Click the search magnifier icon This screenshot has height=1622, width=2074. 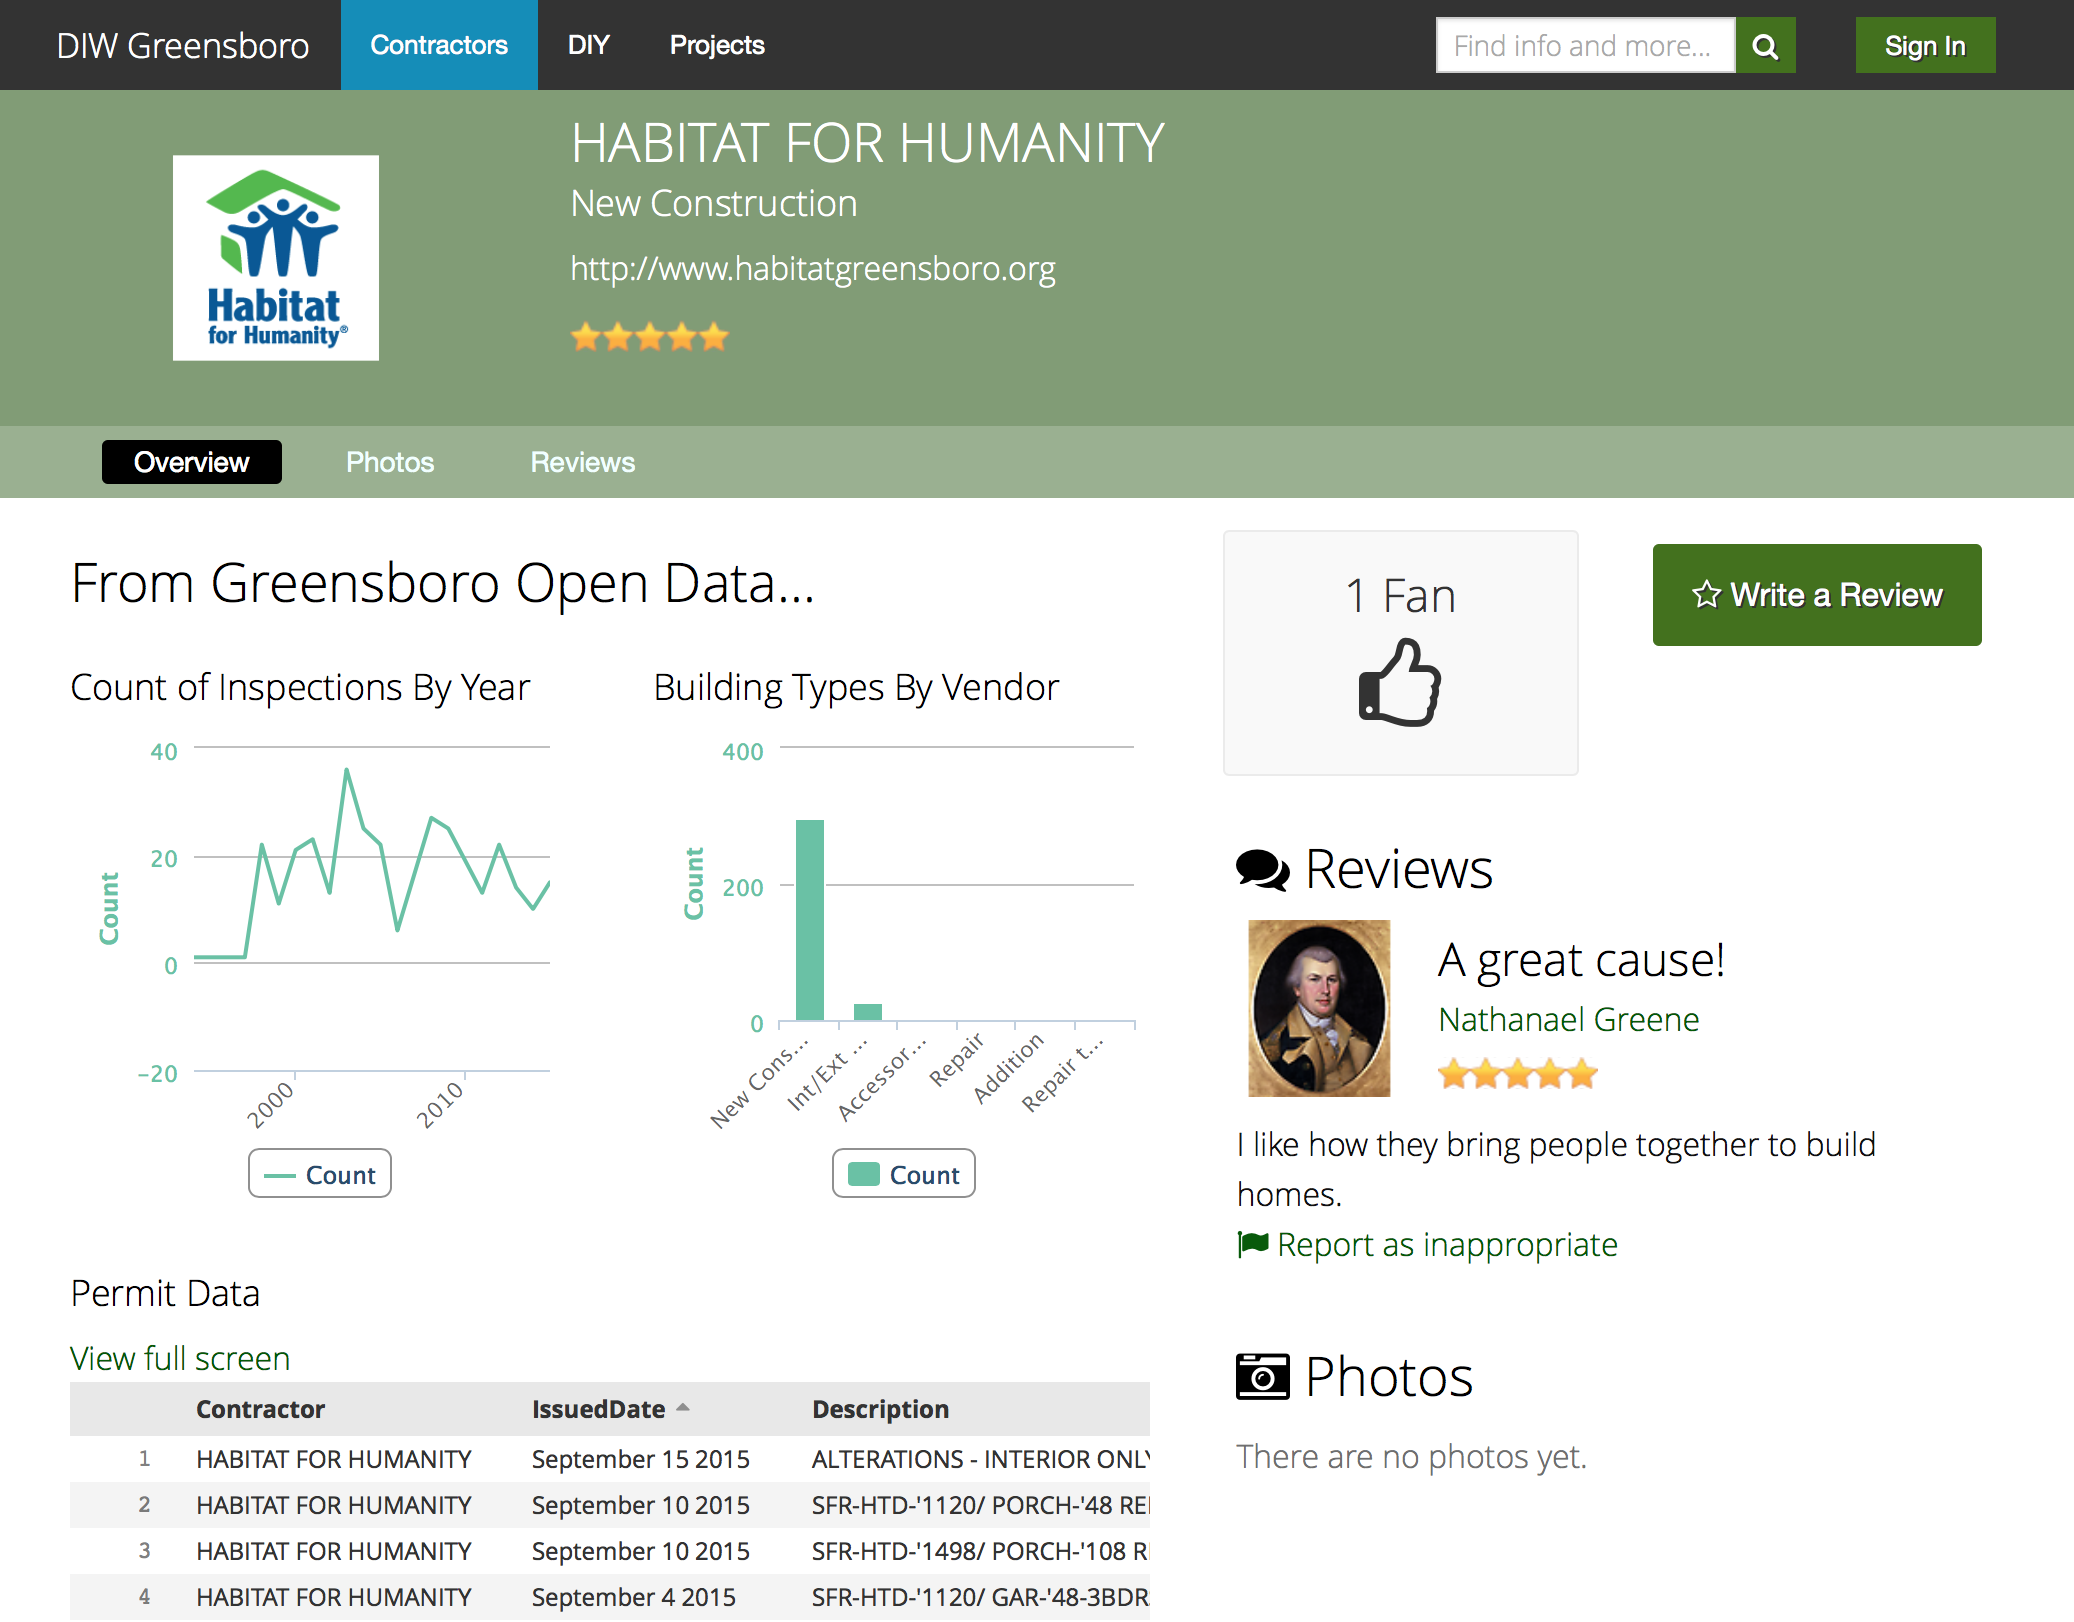point(1765,46)
